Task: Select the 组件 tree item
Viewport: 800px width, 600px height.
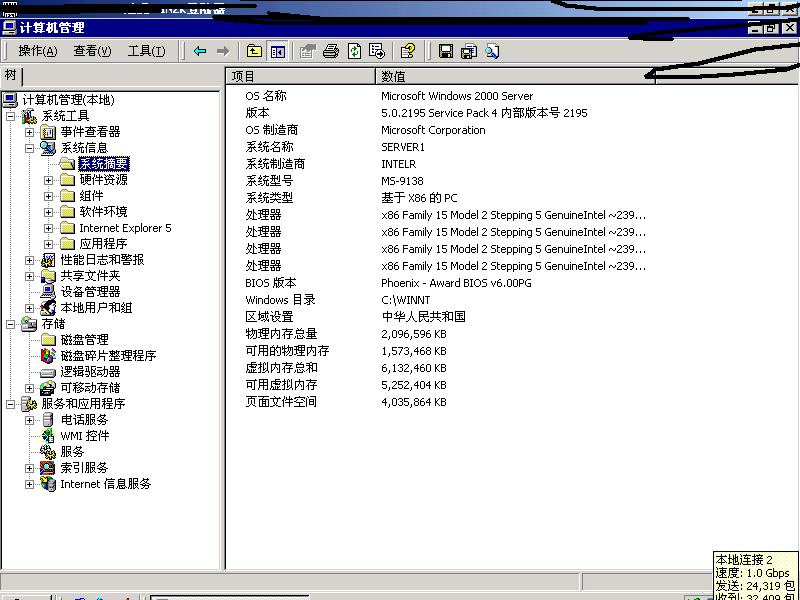Action: click(x=91, y=196)
